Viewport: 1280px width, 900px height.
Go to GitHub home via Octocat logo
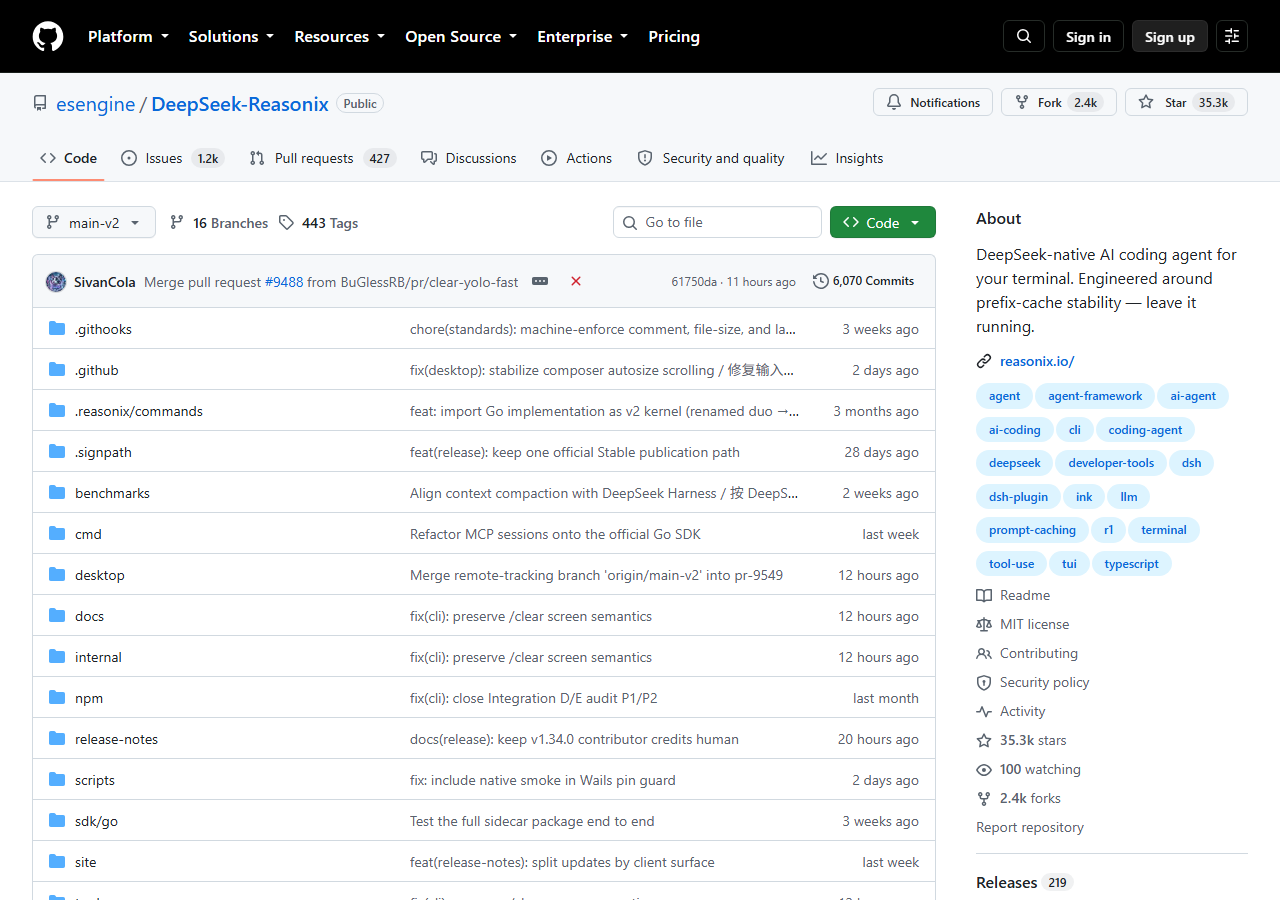[x=48, y=37]
